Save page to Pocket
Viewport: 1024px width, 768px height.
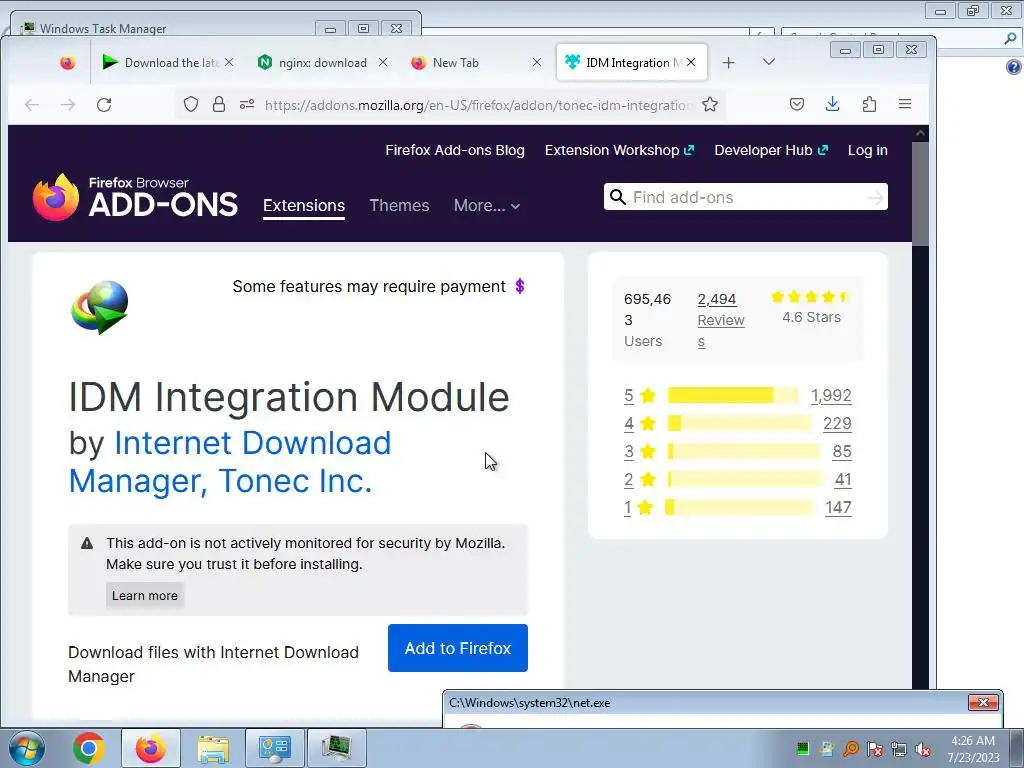(797, 104)
